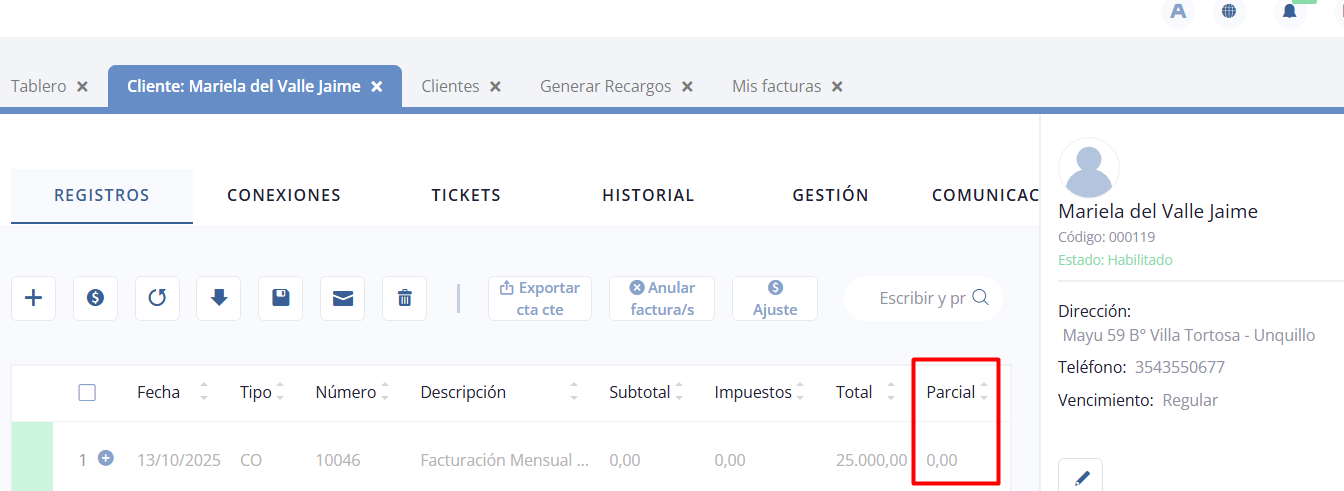Click the Anular factura/s button
This screenshot has width=1344, height=491.
(662, 298)
